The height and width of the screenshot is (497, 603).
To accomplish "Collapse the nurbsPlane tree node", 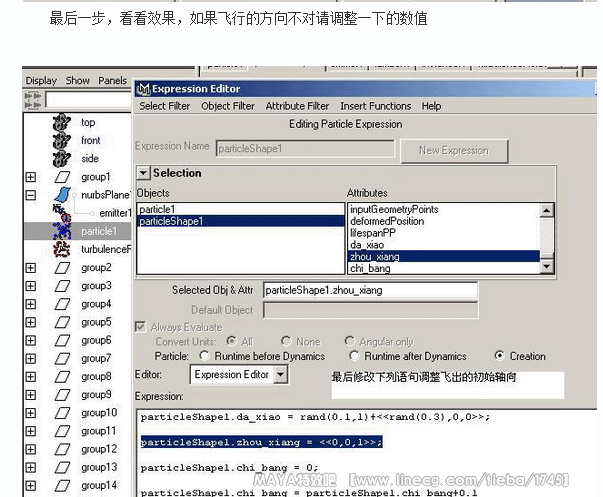I will click(x=30, y=195).
